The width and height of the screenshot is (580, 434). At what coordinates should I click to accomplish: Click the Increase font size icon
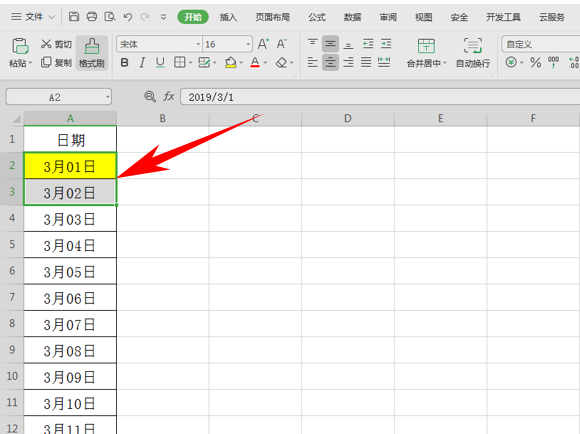click(x=263, y=44)
